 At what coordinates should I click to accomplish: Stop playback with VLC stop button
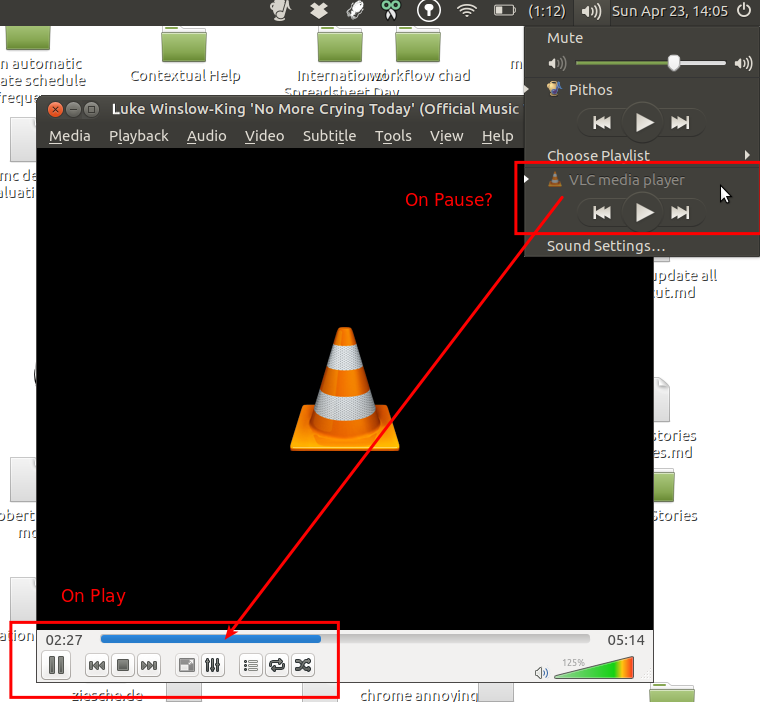coord(123,666)
